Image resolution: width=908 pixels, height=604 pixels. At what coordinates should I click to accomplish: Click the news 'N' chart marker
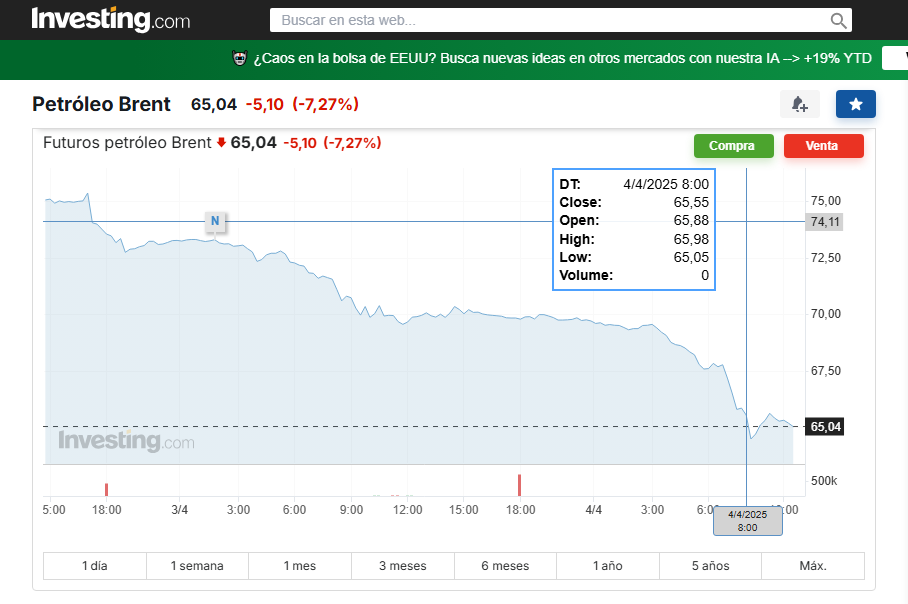(214, 221)
